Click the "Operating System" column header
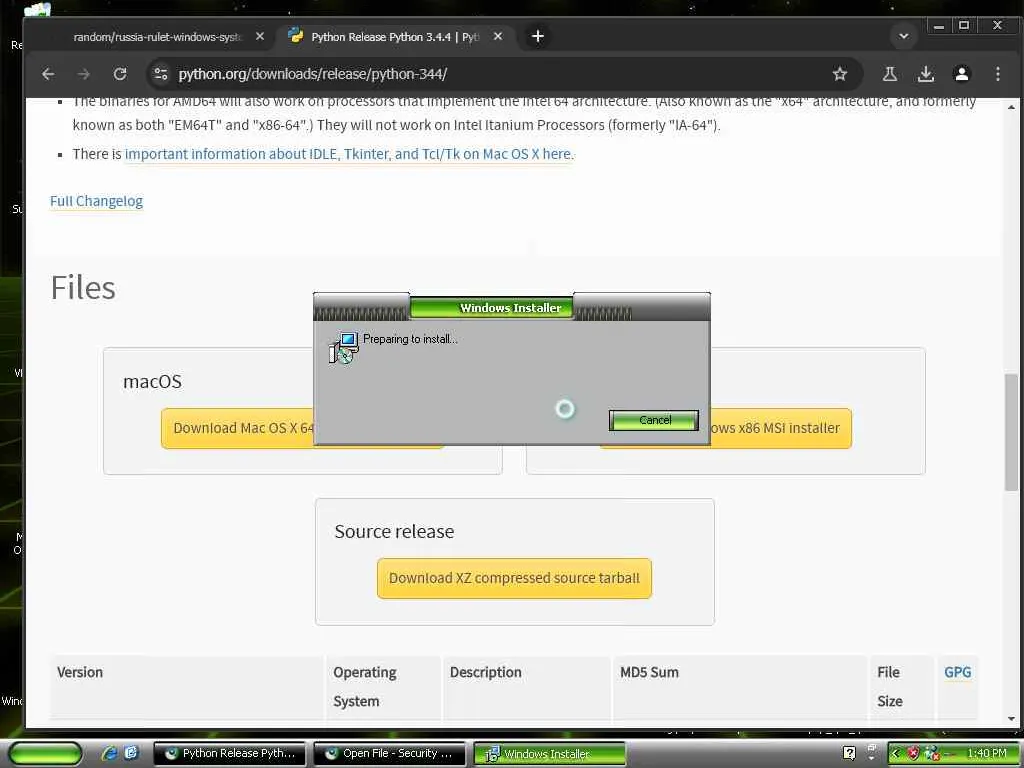The image size is (1024, 768). coord(364,686)
